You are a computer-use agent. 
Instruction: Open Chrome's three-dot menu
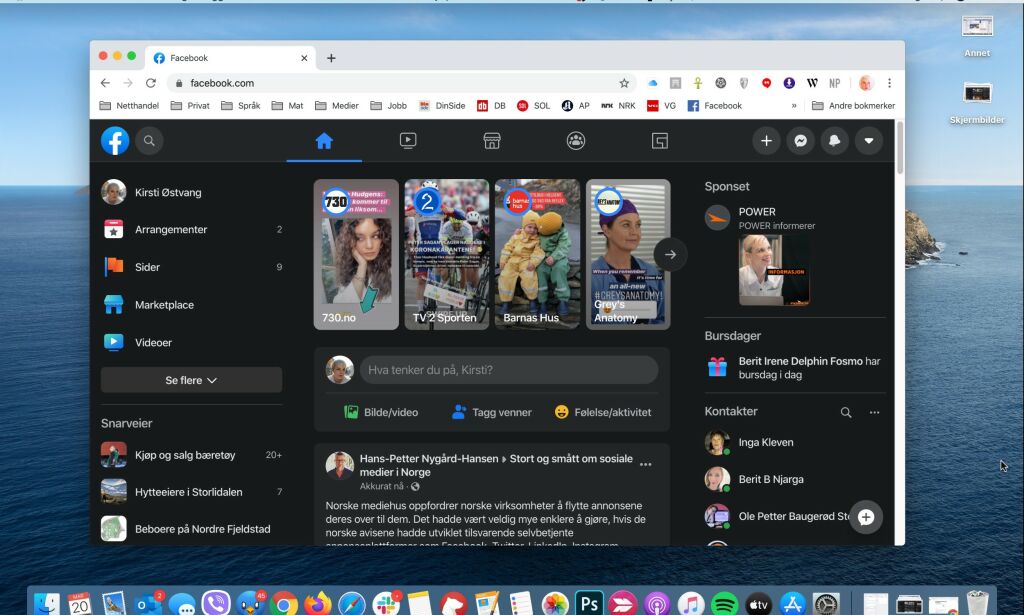(889, 83)
